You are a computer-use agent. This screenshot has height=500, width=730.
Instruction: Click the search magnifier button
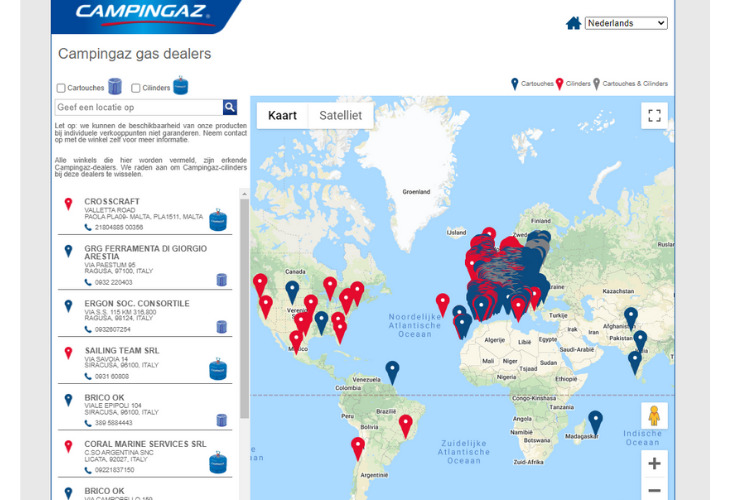click(230, 107)
